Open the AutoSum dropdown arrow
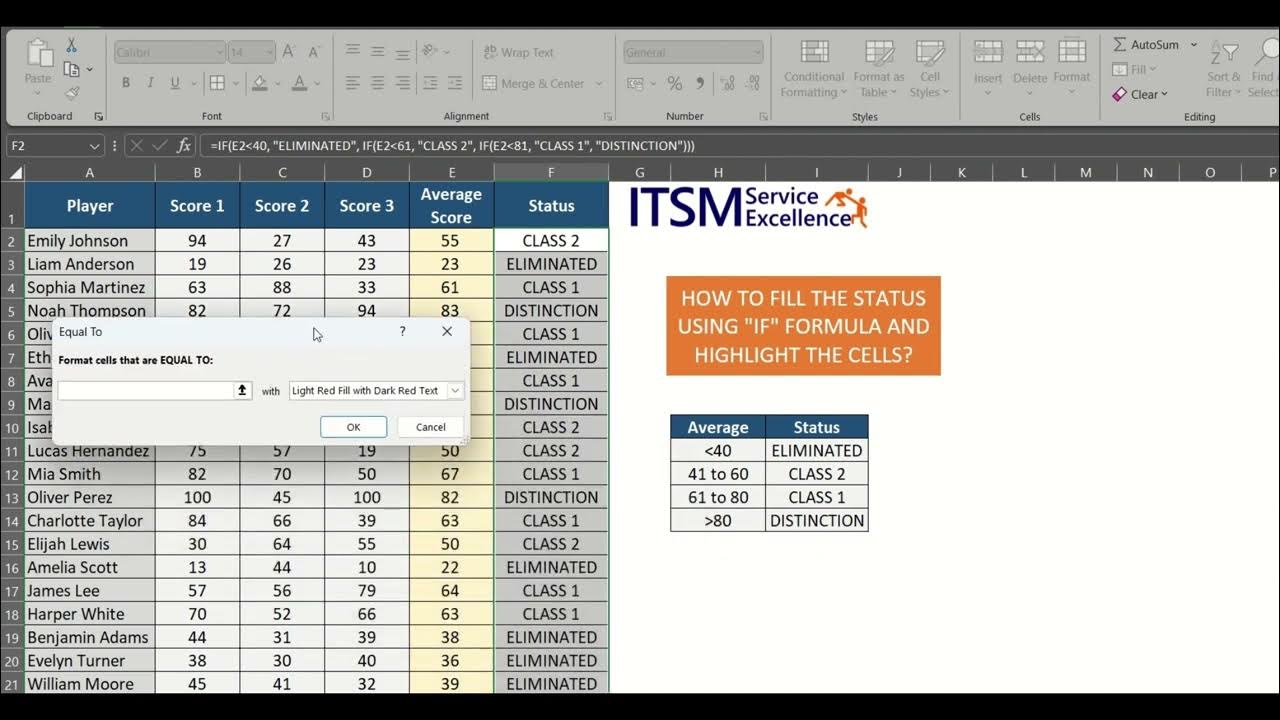 1193,45
